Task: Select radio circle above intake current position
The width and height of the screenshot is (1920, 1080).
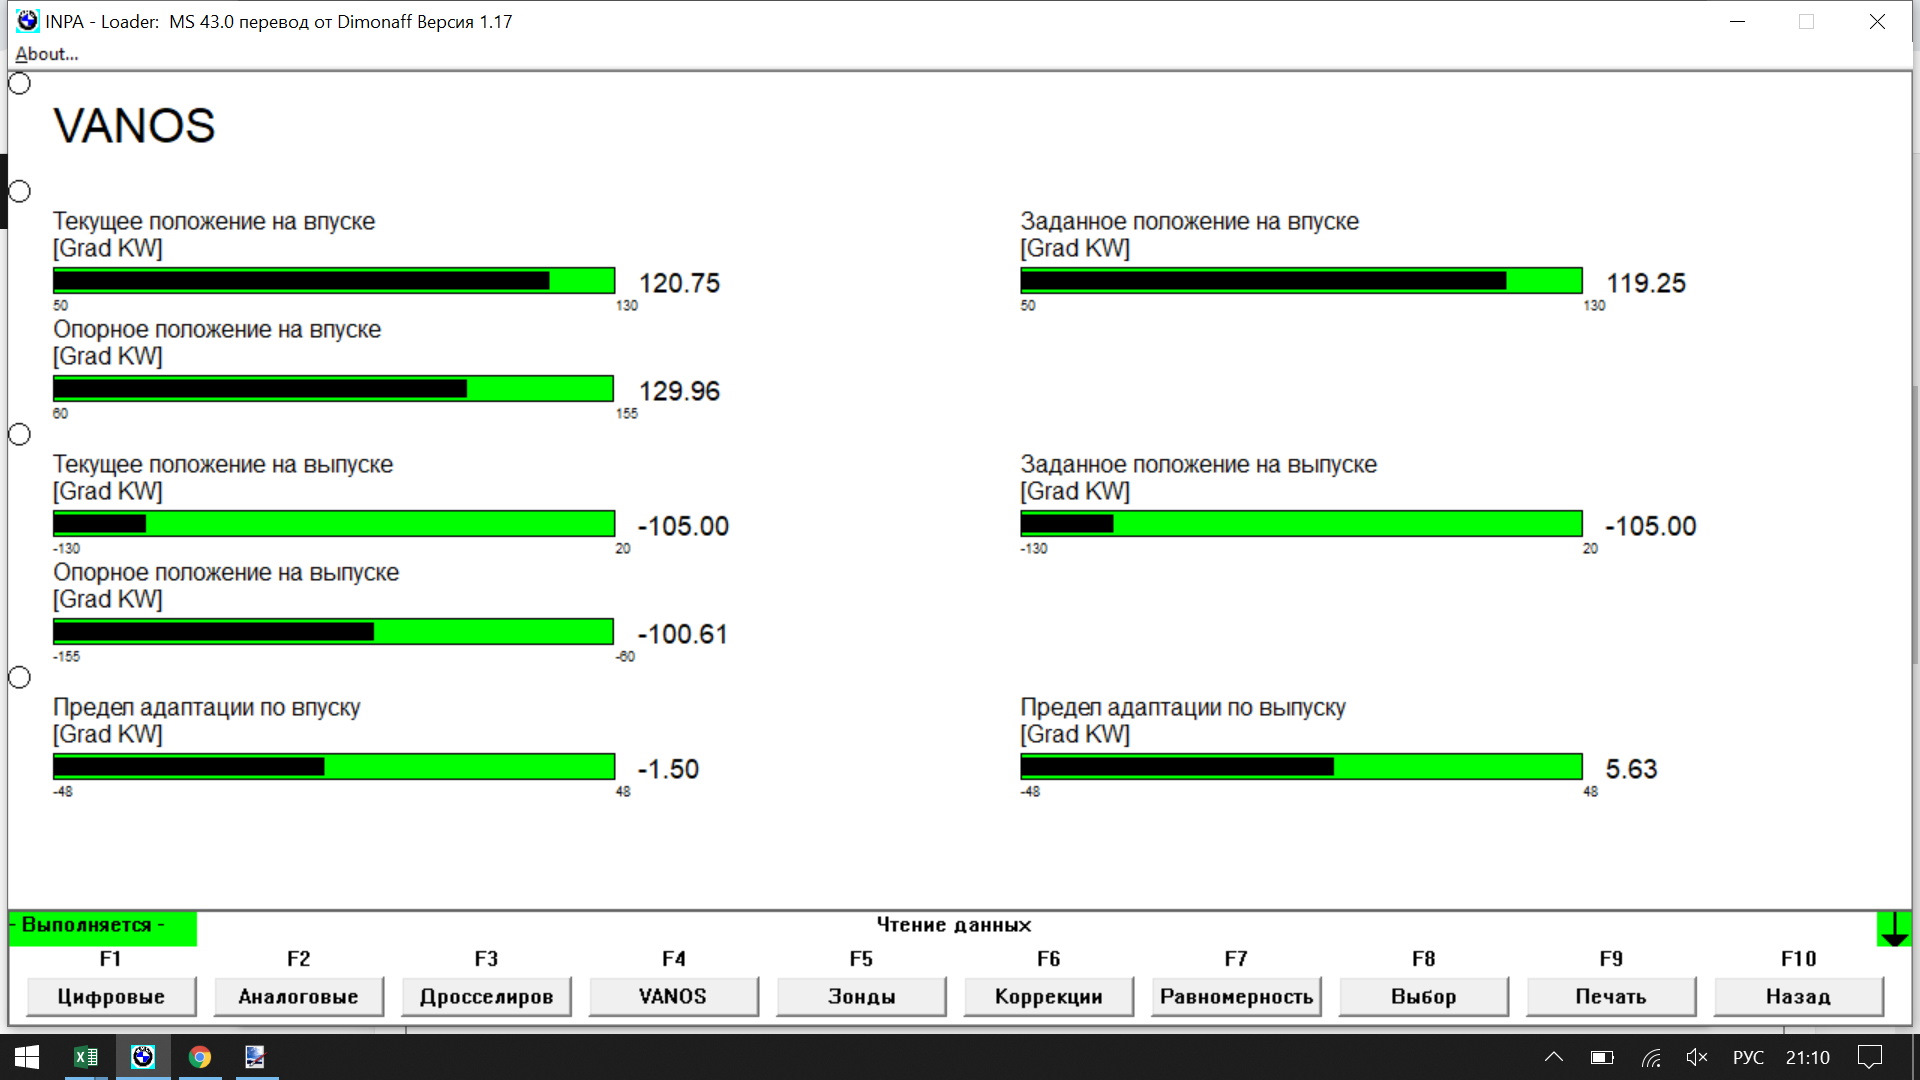Action: [x=20, y=191]
